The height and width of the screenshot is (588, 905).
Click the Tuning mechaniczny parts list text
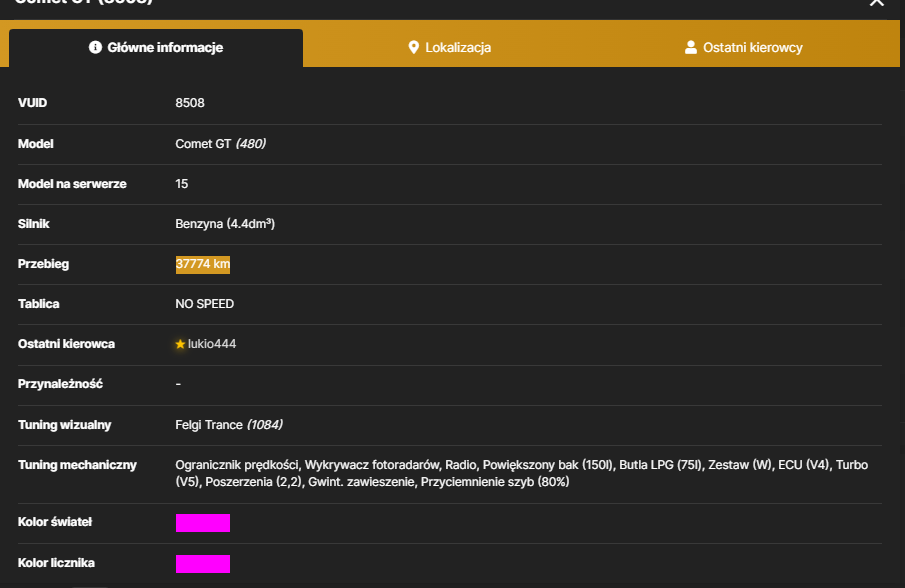coord(521,473)
